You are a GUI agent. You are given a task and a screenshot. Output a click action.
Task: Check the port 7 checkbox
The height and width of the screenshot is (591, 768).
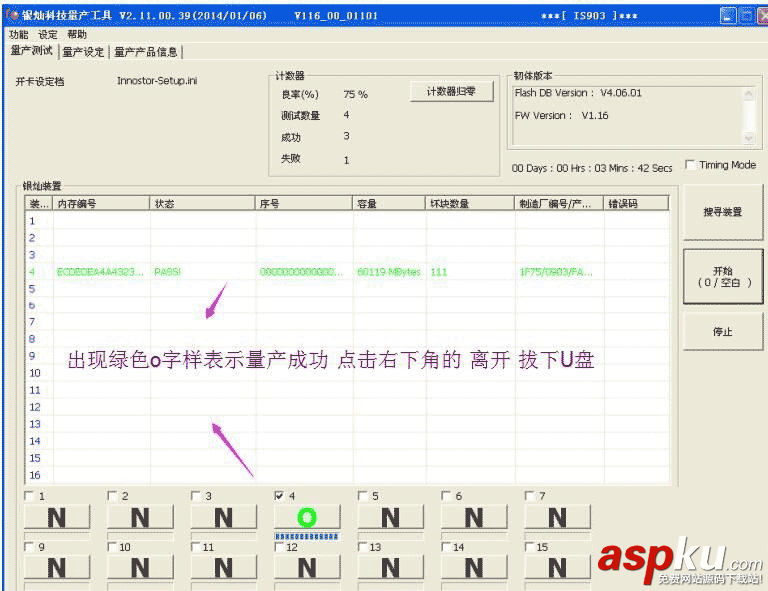[x=529, y=496]
